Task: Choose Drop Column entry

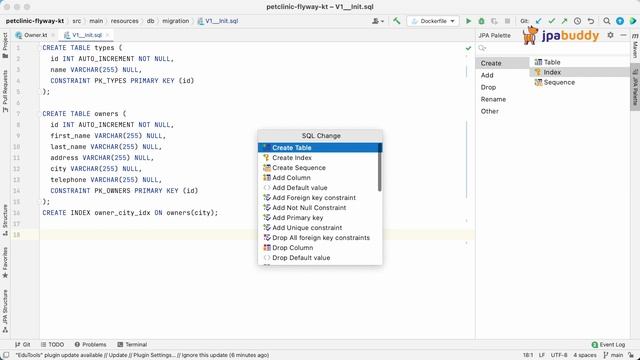Action: (x=318, y=247)
